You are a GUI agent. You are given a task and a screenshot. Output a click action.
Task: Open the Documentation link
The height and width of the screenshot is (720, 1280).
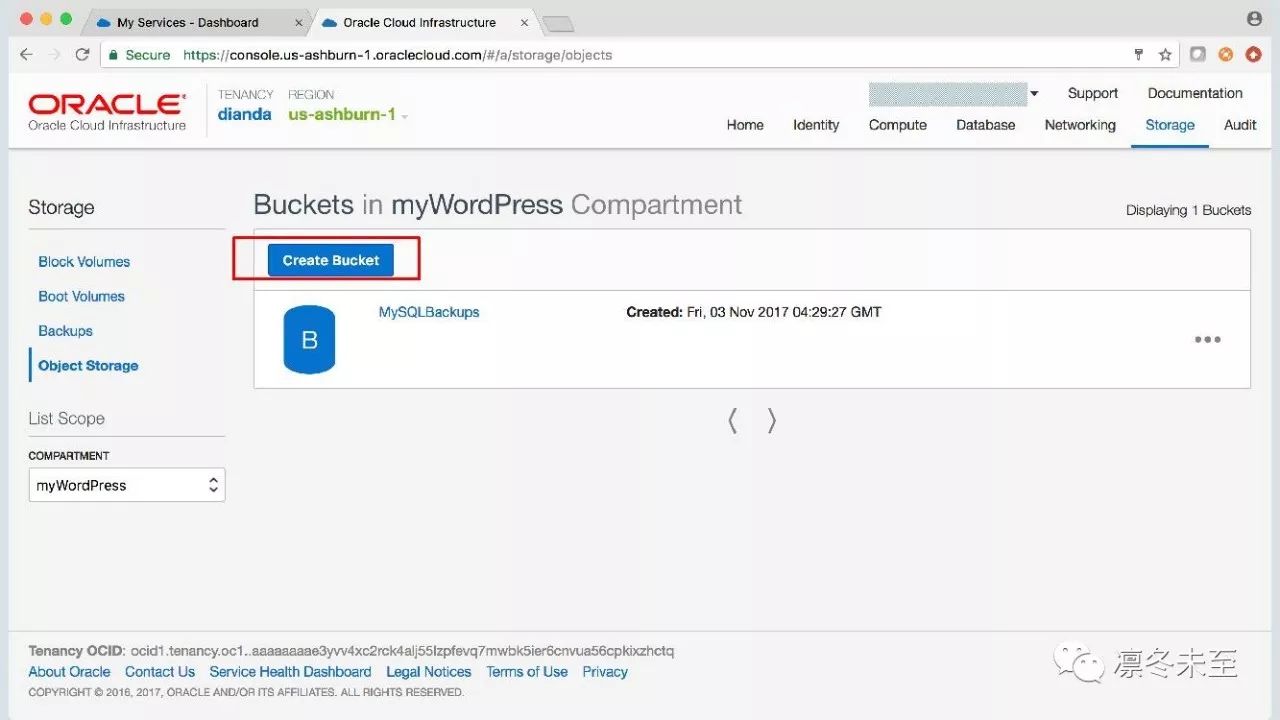[1195, 93]
